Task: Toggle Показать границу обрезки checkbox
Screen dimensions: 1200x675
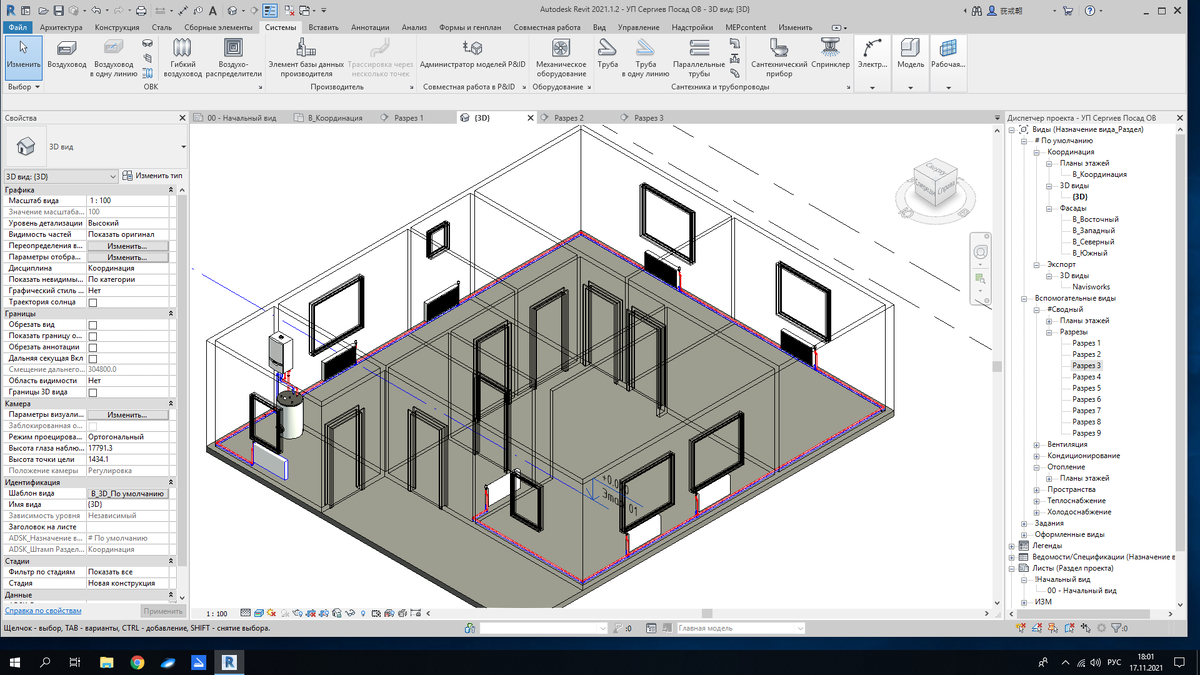Action: (x=93, y=336)
